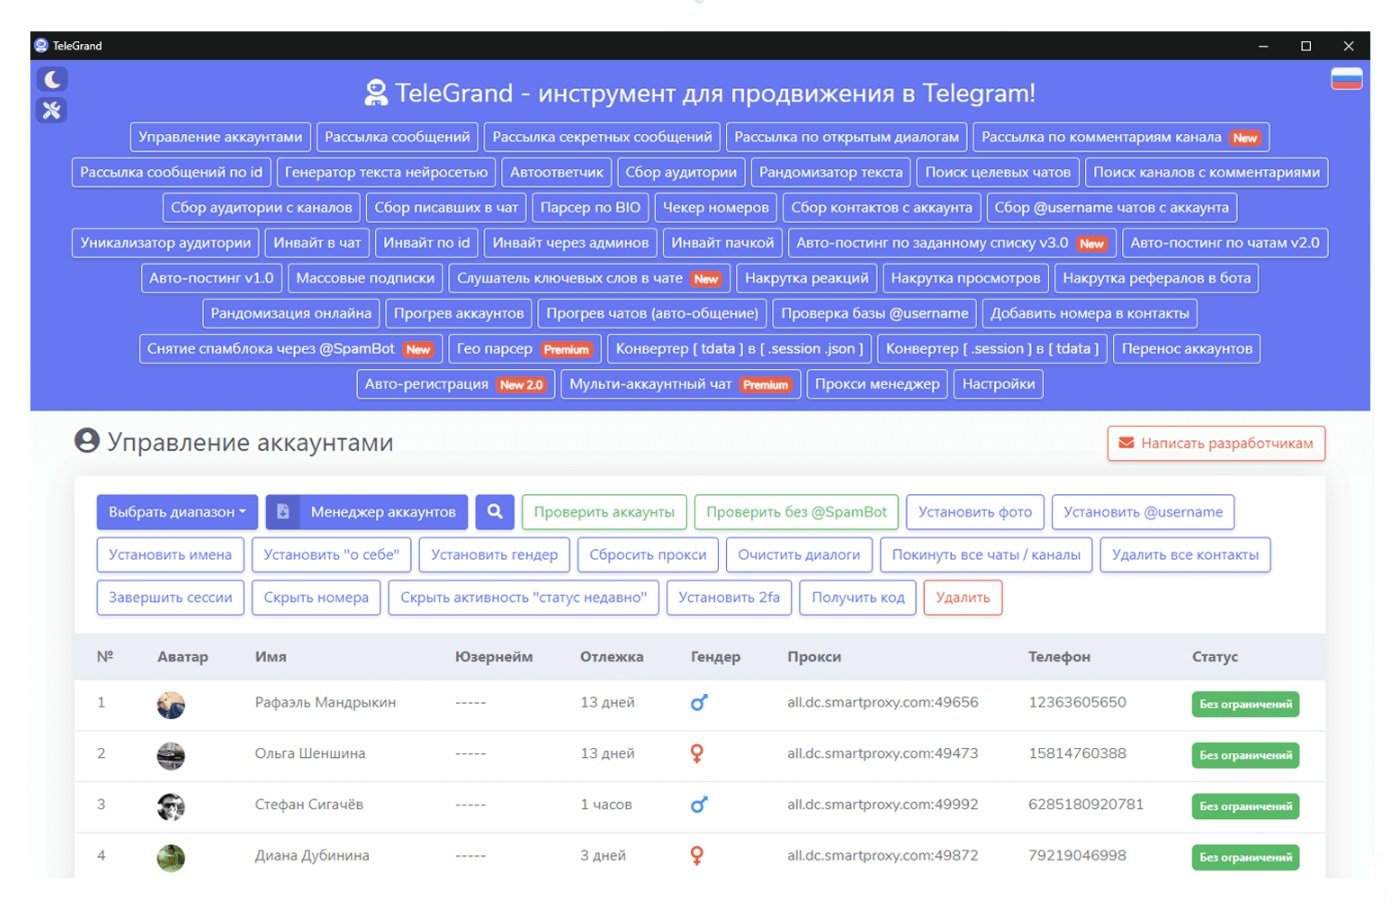Image resolution: width=1398 pixels, height=908 pixels.
Task: Click Установить гендер button
Action: point(494,555)
